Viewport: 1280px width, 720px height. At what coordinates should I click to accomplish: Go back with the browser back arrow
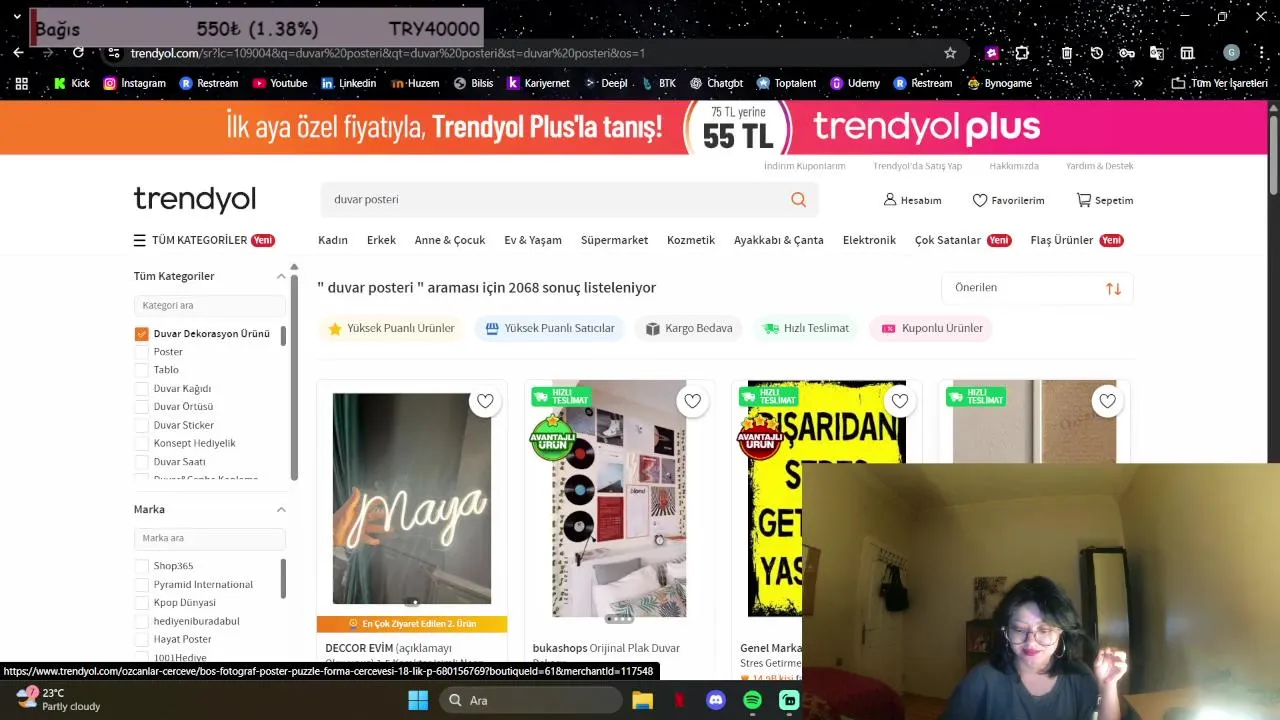click(18, 53)
